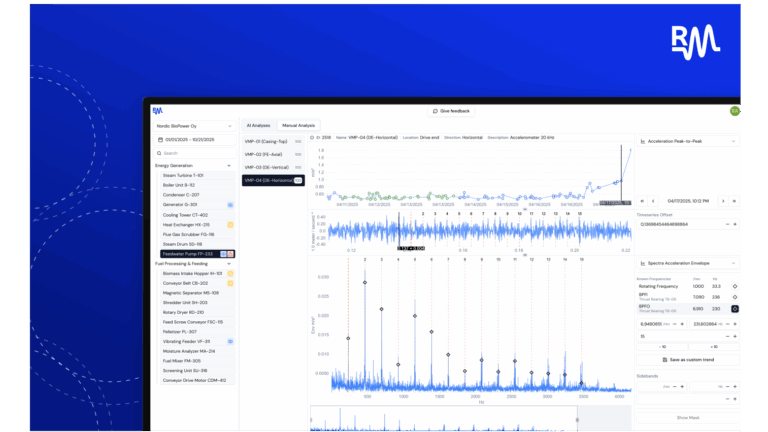This screenshot has height=432, width=768.
Task: Select Cooling Tower CT-402
Action: 197,215
